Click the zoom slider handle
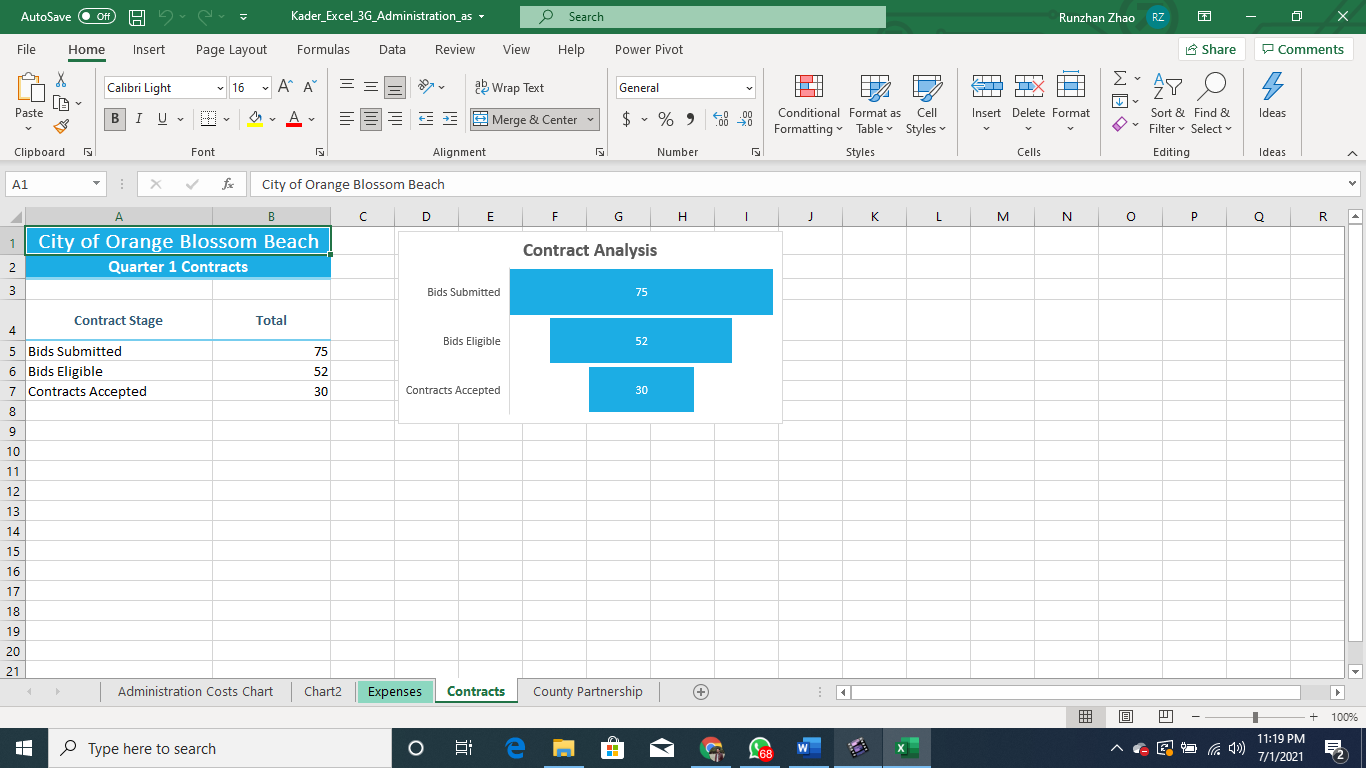This screenshot has height=768, width=1366. tap(1255, 717)
